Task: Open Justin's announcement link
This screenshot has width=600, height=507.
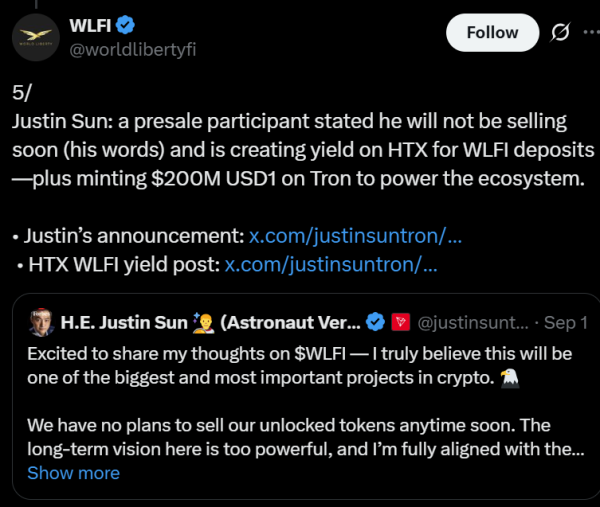Action: [355, 238]
